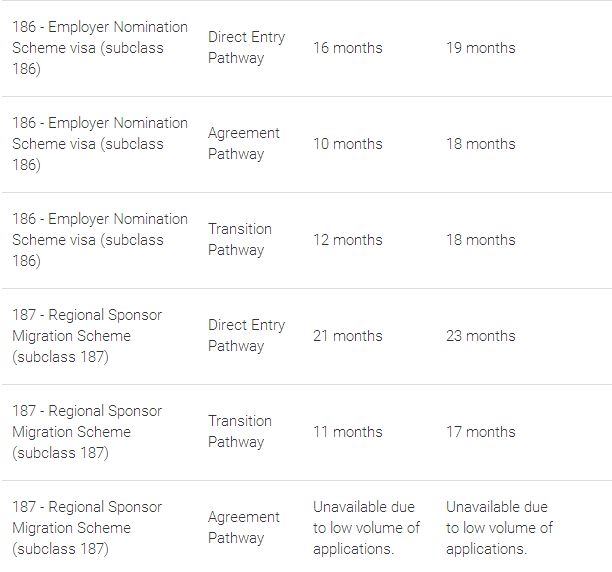The height and width of the screenshot is (572, 612).
Task: Select the "19 months" cell
Action: [481, 48]
